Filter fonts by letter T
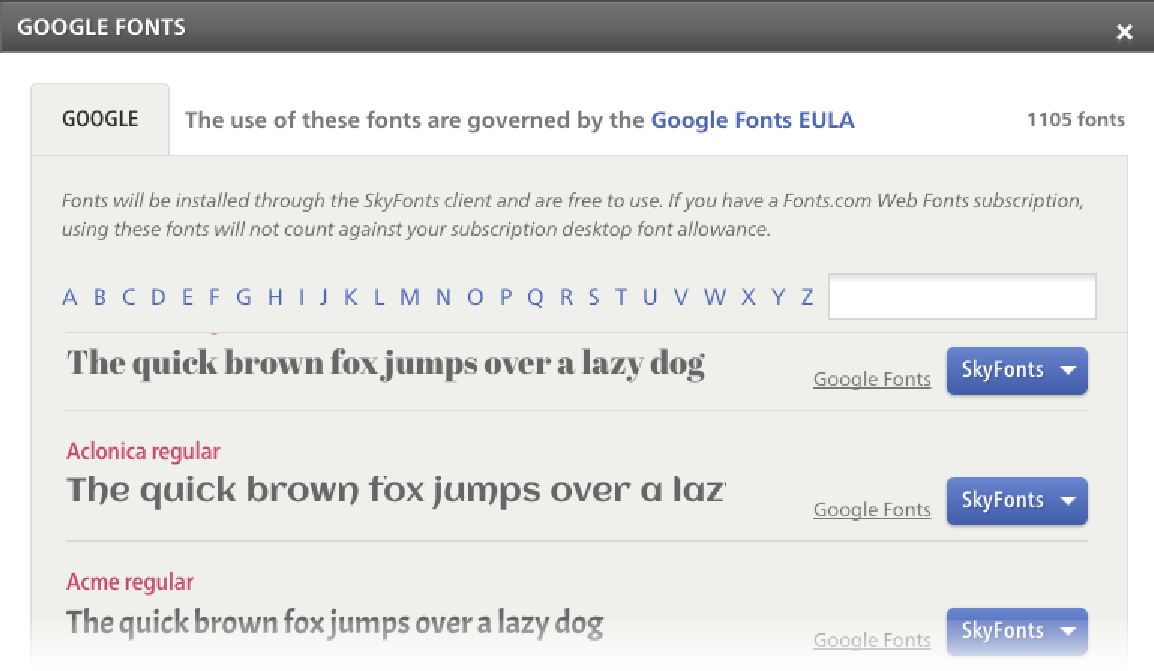 click(x=621, y=297)
